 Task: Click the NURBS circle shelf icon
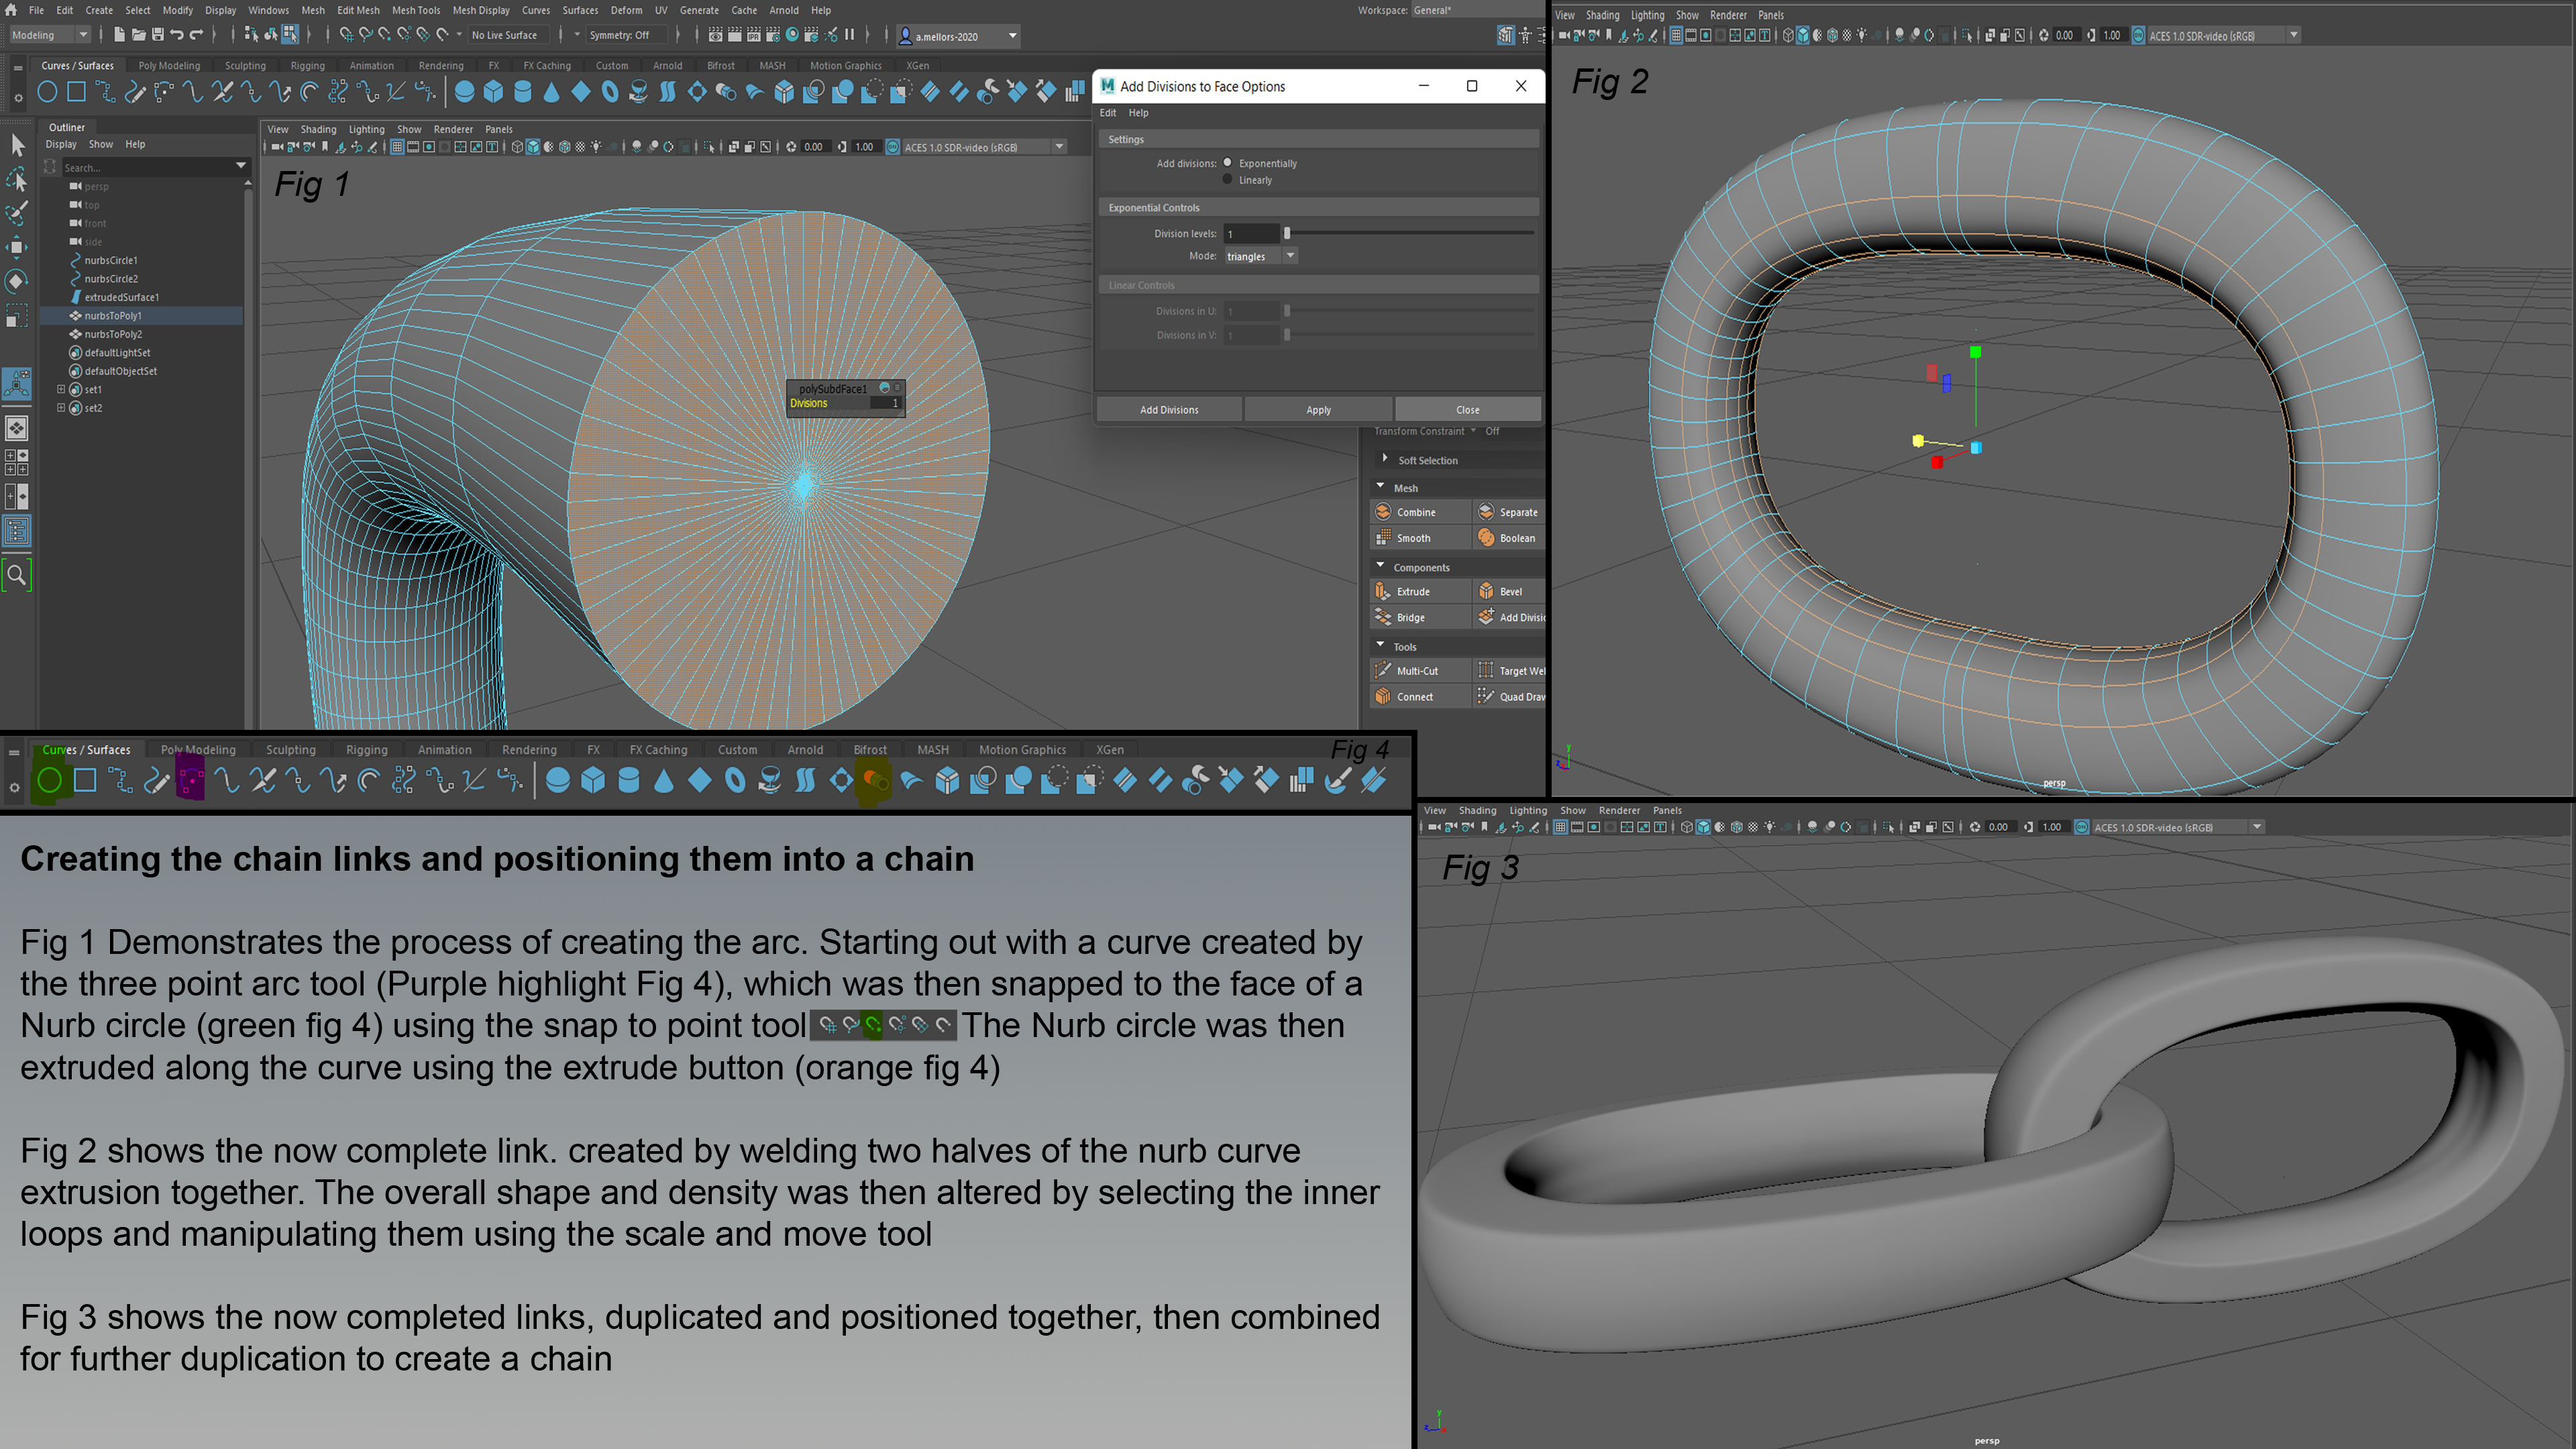pyautogui.click(x=47, y=93)
